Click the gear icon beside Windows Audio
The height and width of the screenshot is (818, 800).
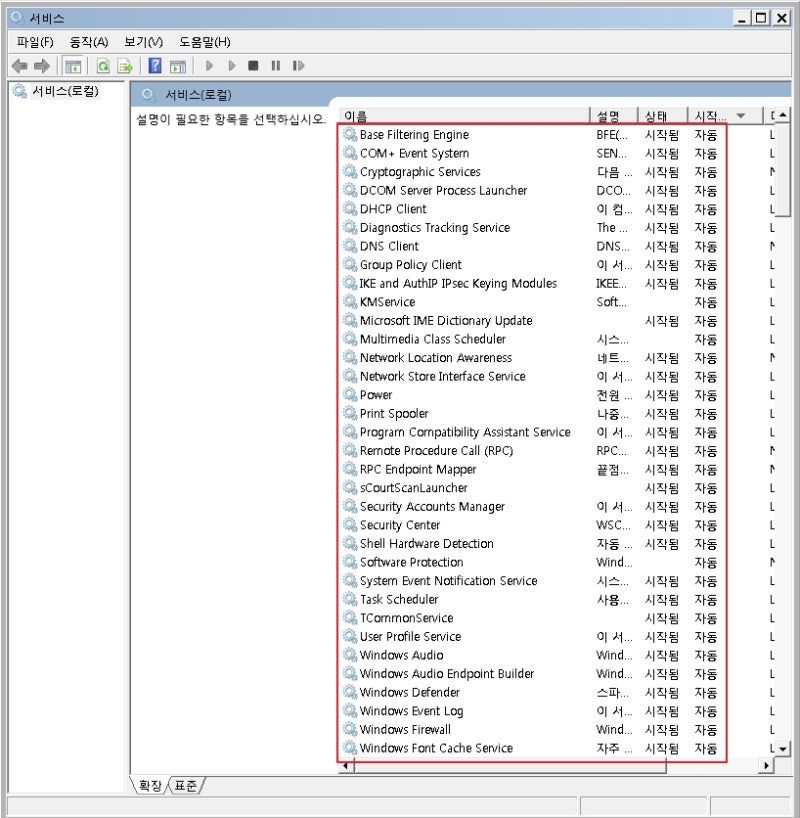[350, 655]
